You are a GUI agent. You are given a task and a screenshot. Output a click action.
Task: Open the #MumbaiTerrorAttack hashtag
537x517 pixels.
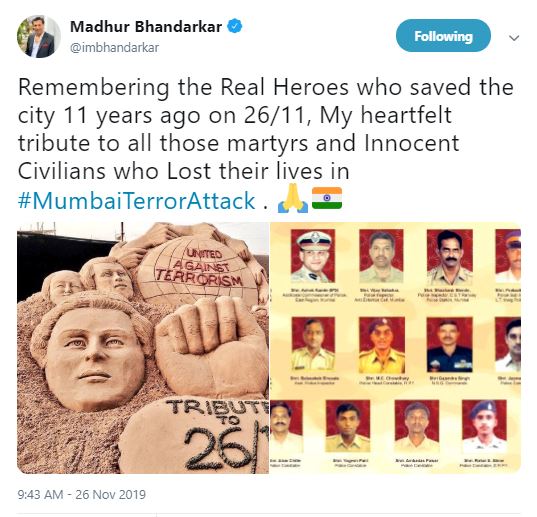tap(136, 200)
